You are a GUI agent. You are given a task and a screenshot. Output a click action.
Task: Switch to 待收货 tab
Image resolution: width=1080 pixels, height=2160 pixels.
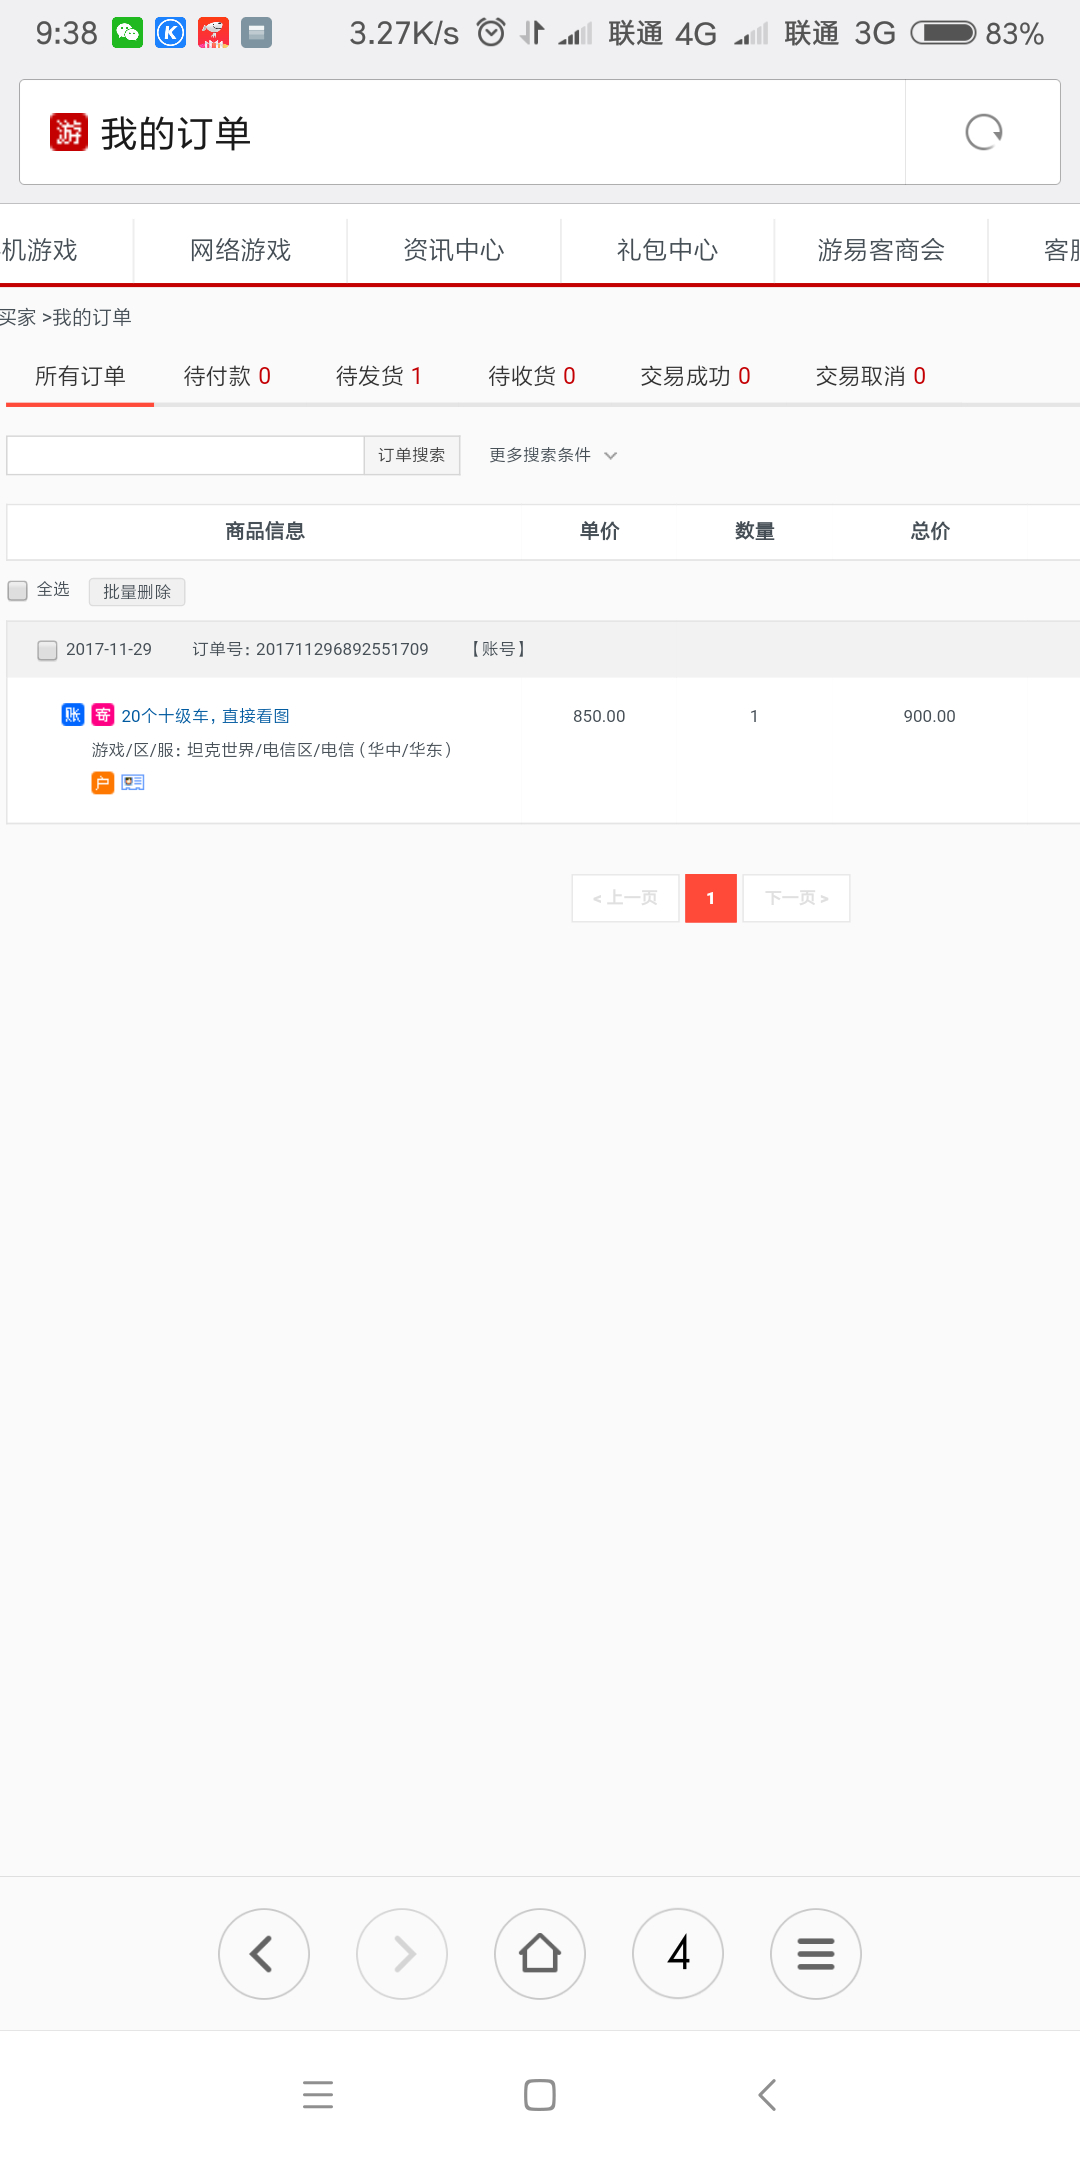point(531,376)
